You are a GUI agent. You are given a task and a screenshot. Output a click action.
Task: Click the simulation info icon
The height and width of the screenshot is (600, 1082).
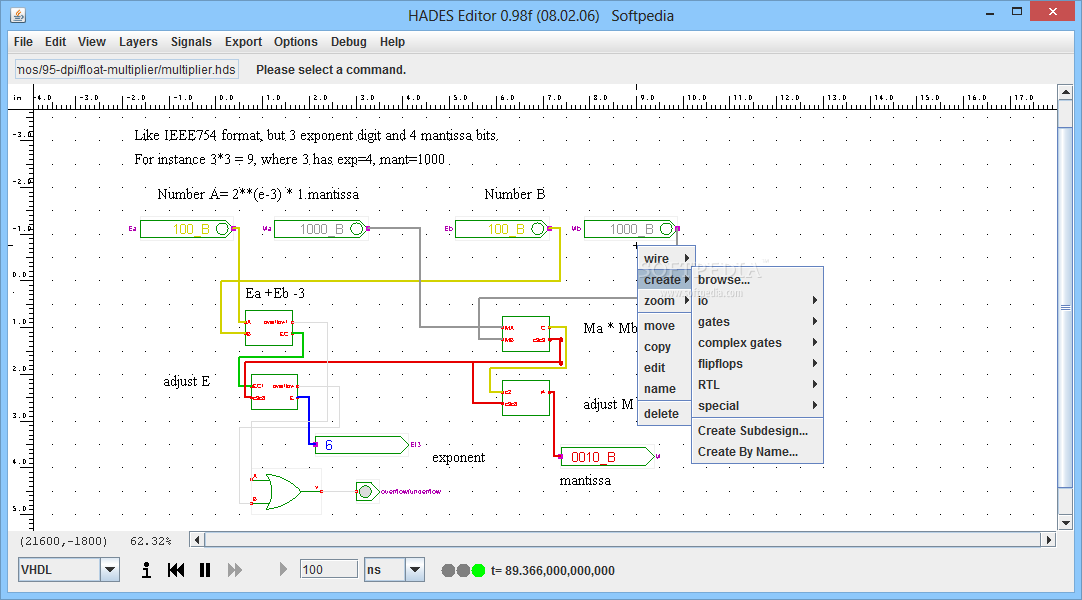pos(146,570)
